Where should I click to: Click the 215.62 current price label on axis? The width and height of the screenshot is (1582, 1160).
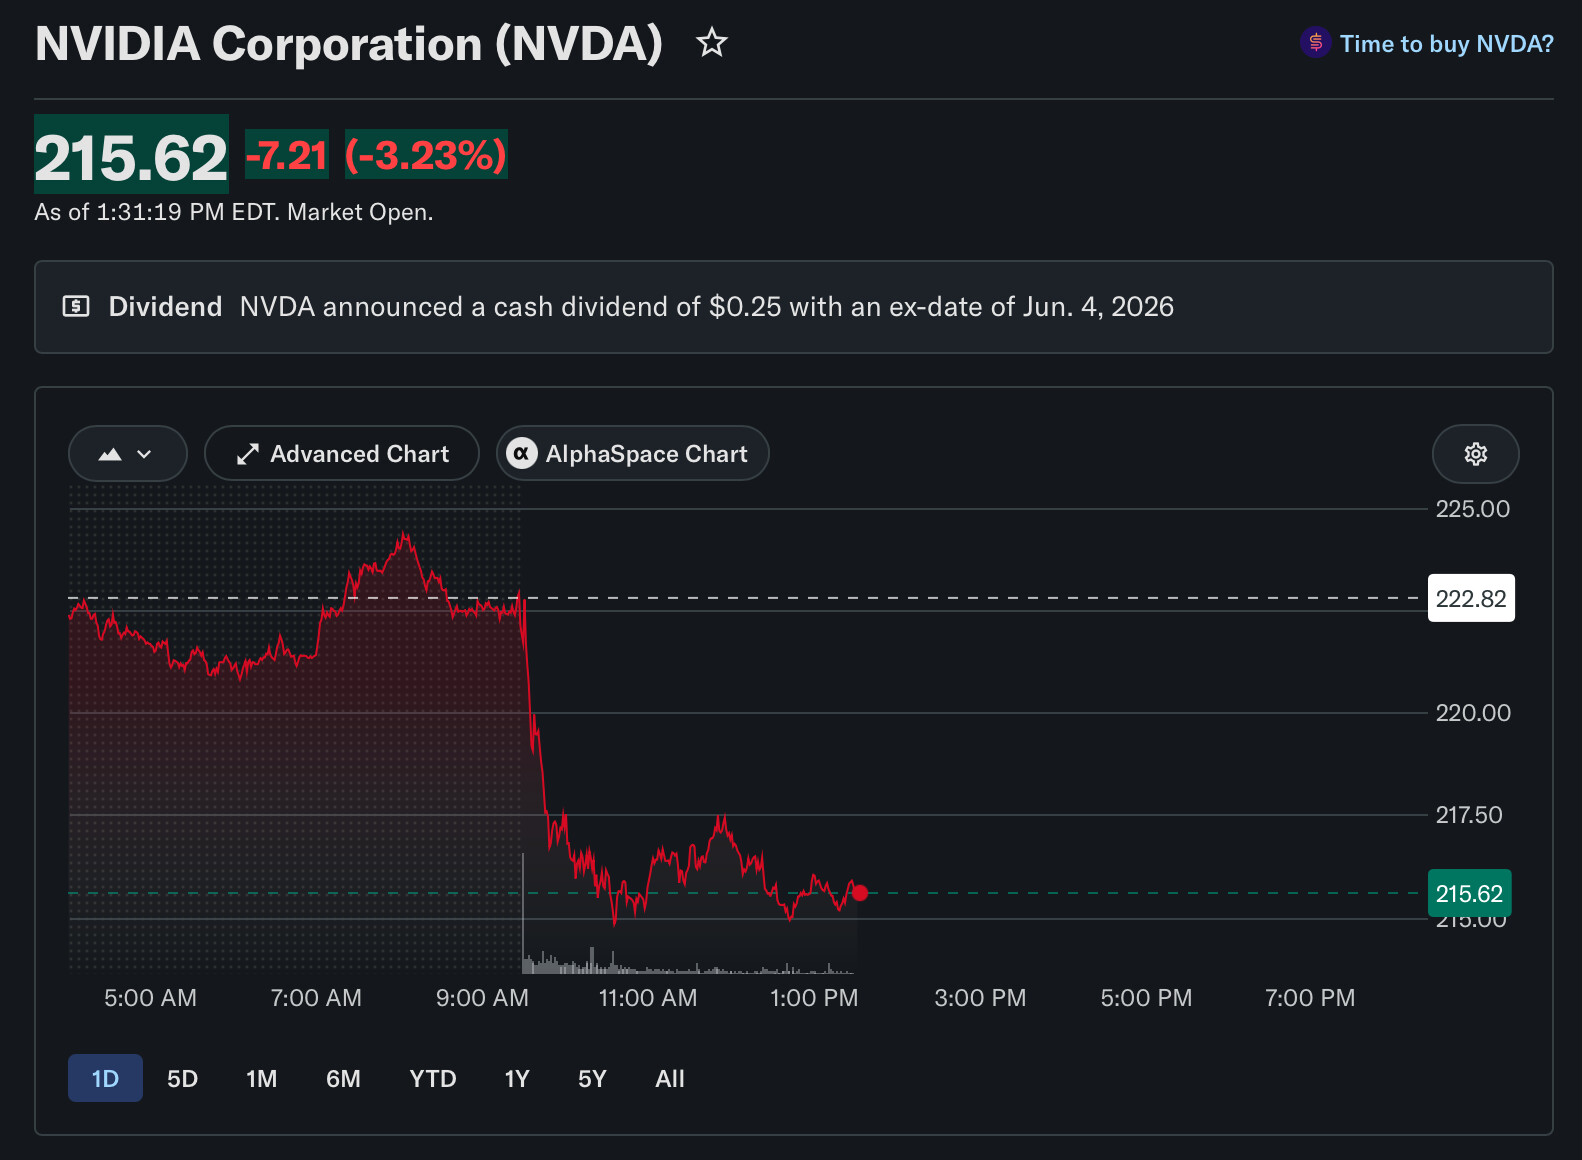1469,893
